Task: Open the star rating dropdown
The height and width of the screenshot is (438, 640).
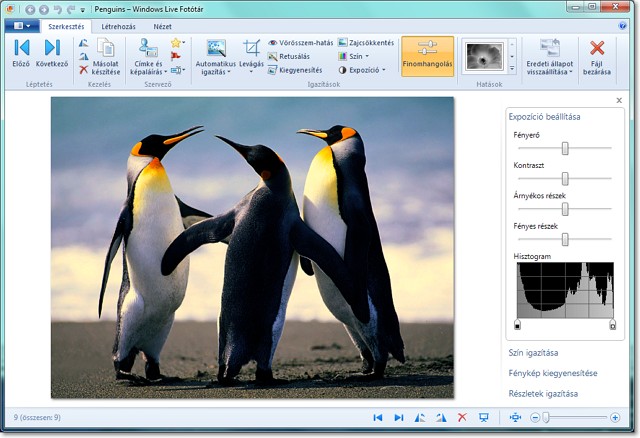Action: coord(178,42)
